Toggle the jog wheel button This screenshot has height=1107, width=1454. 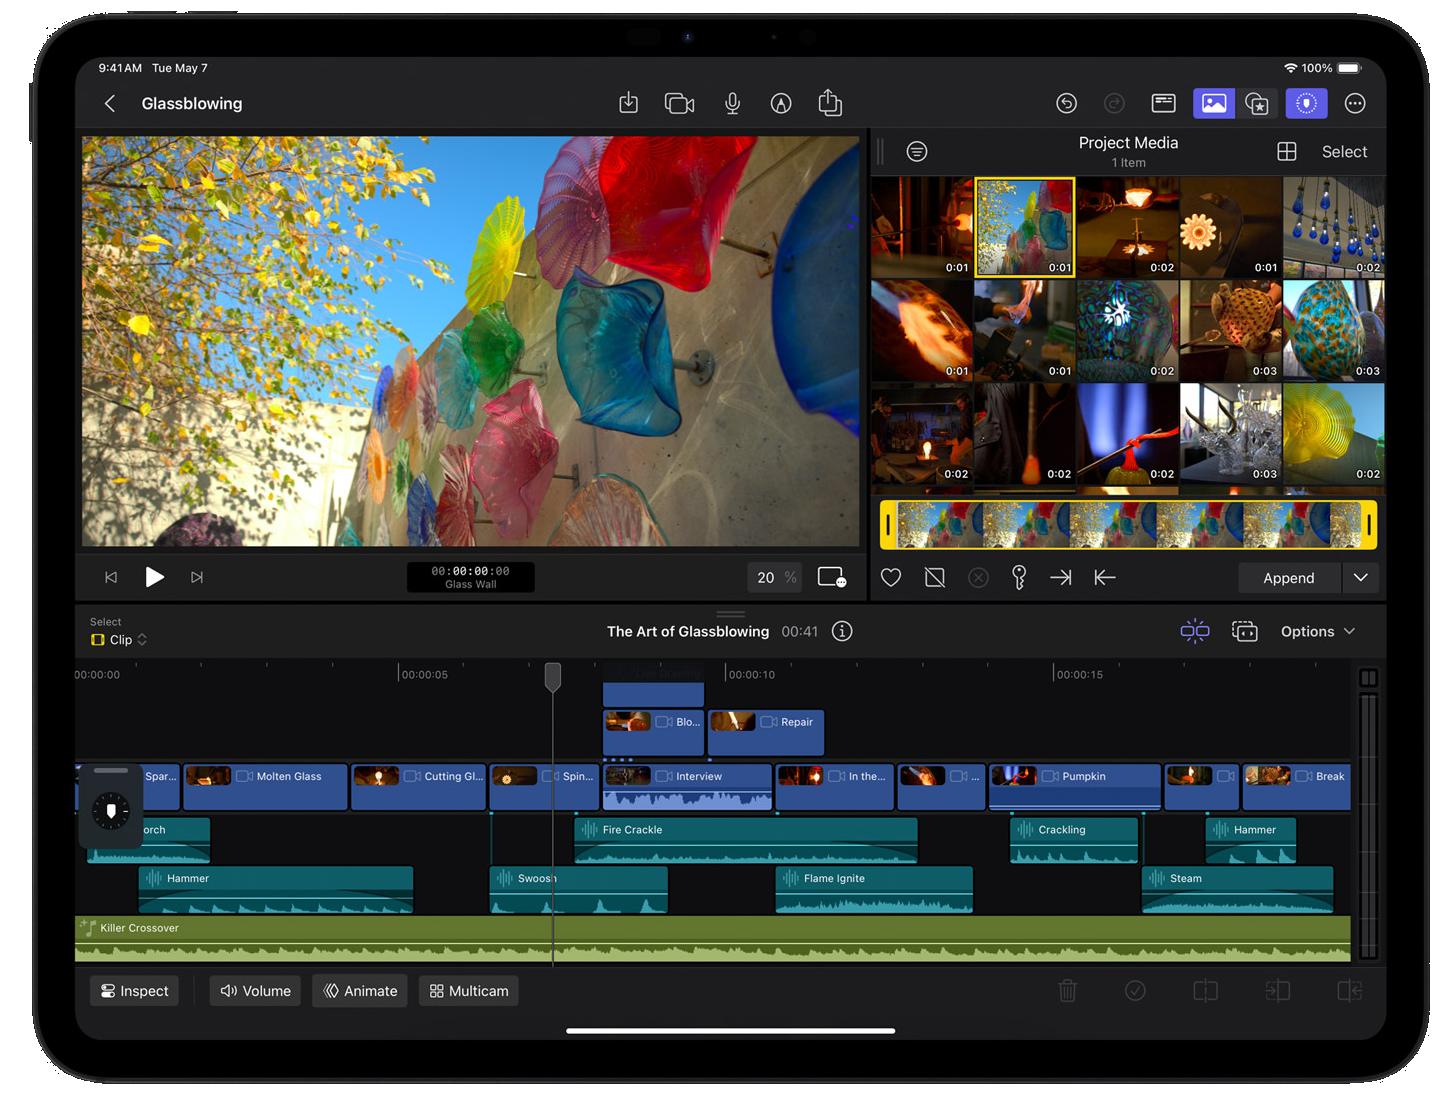(1306, 103)
